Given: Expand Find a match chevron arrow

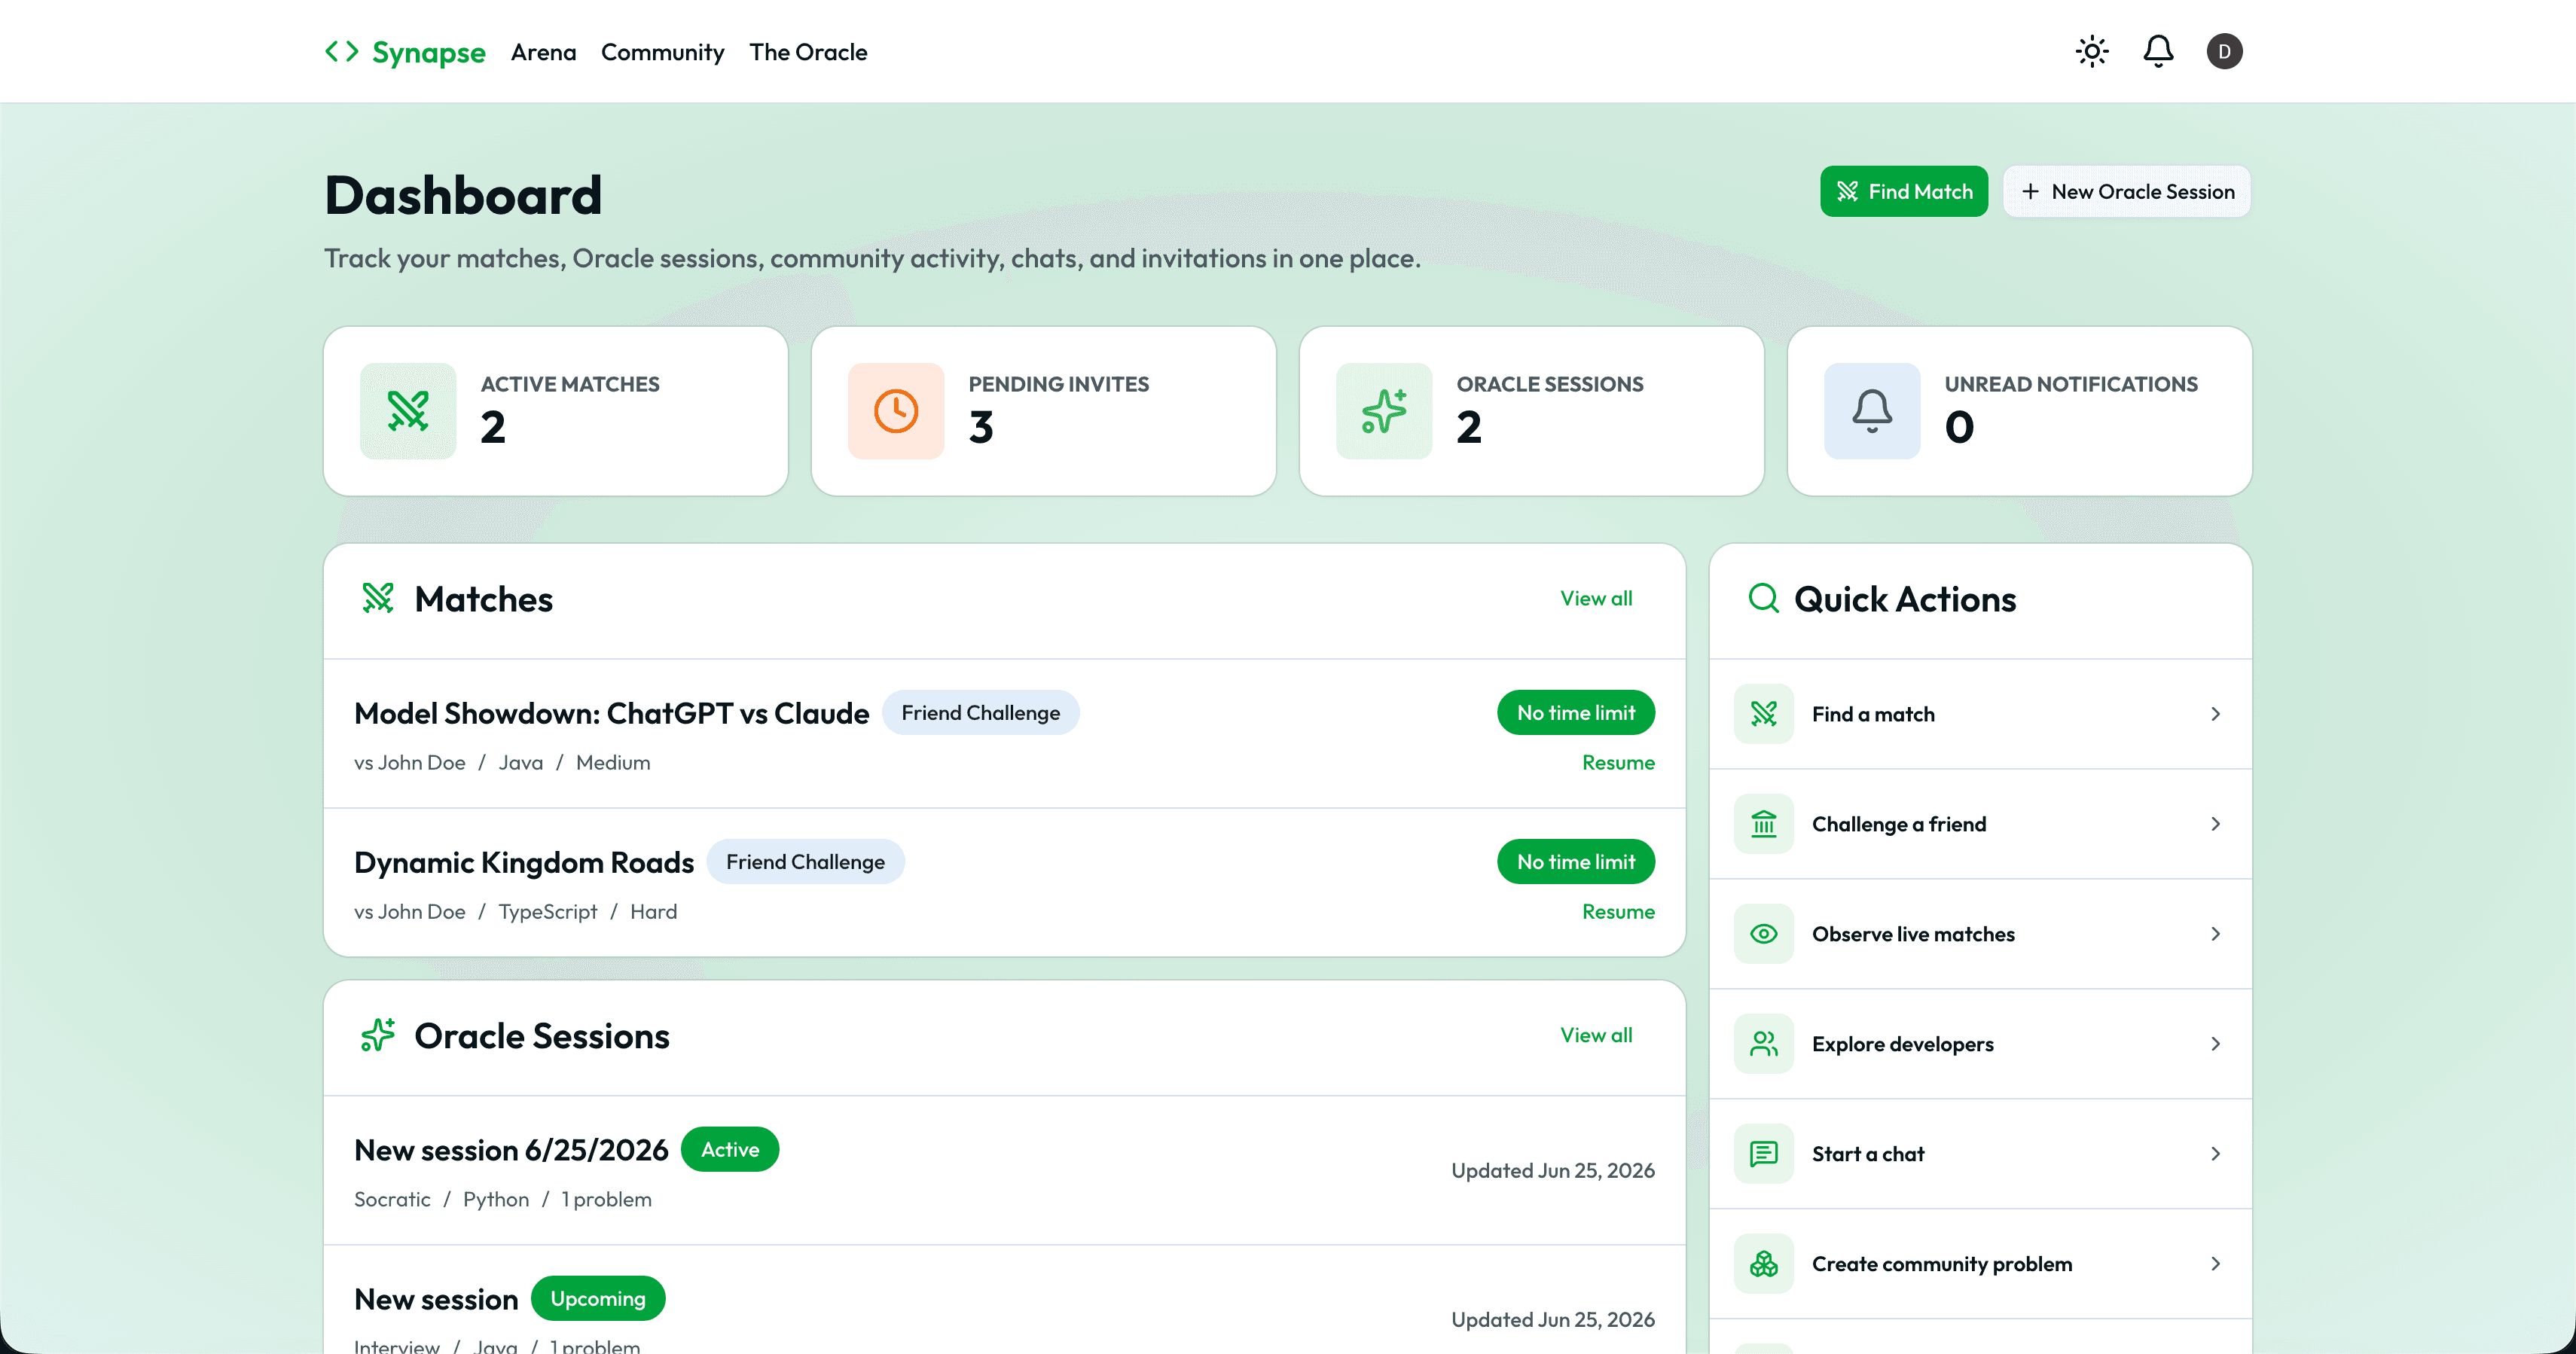Looking at the screenshot, I should pyautogui.click(x=2215, y=714).
